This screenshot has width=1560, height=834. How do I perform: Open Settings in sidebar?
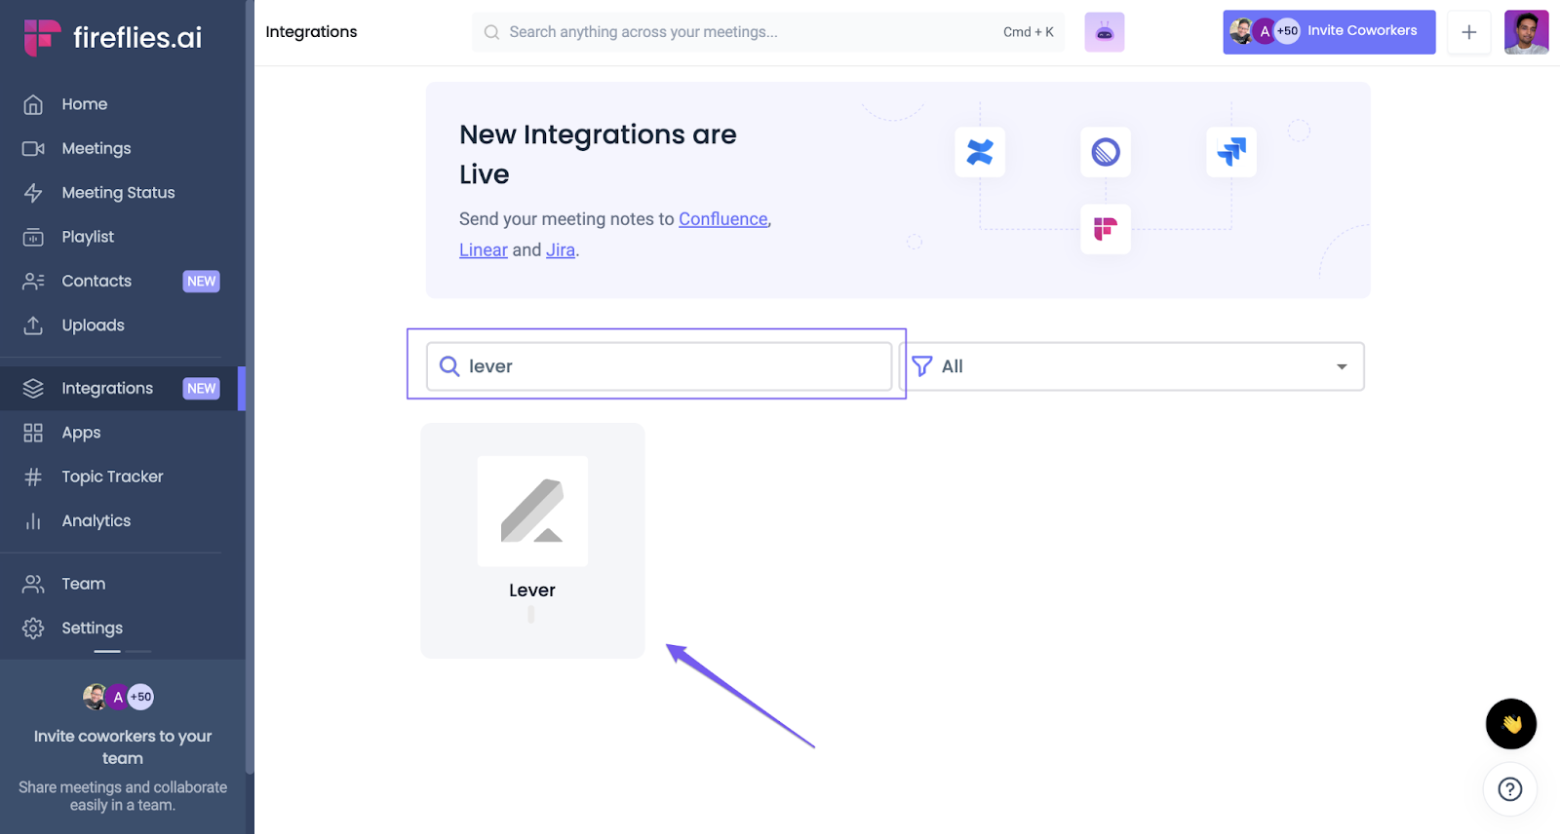tap(120, 627)
